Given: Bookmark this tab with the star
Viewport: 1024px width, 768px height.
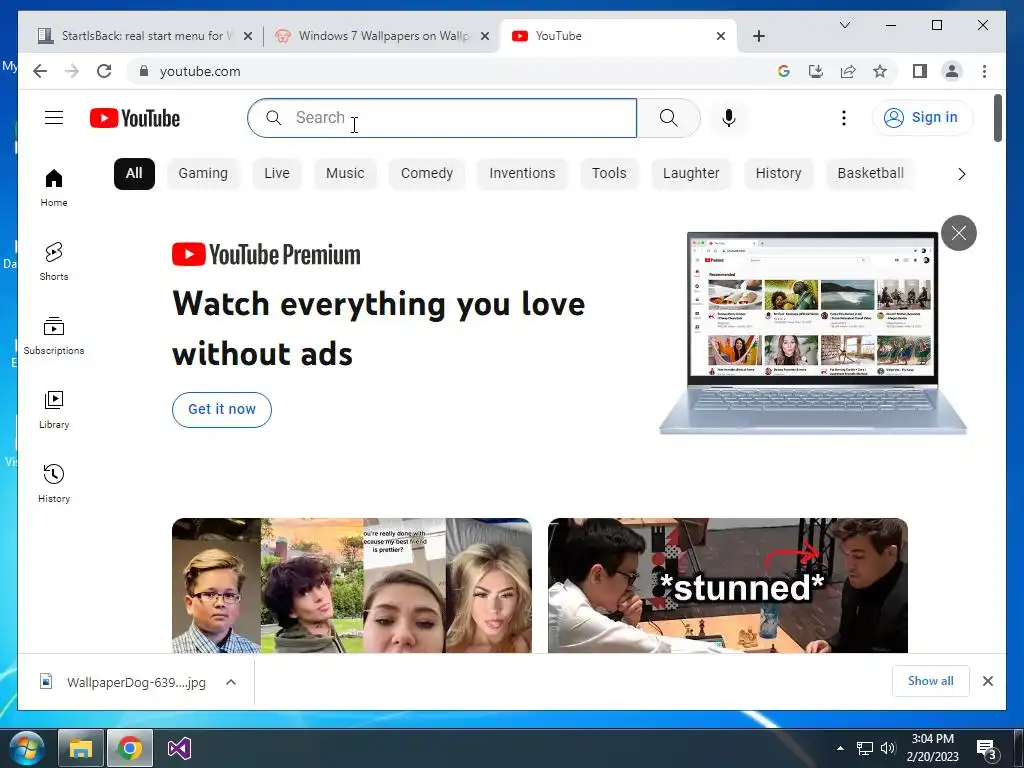Looking at the screenshot, I should pos(880,71).
